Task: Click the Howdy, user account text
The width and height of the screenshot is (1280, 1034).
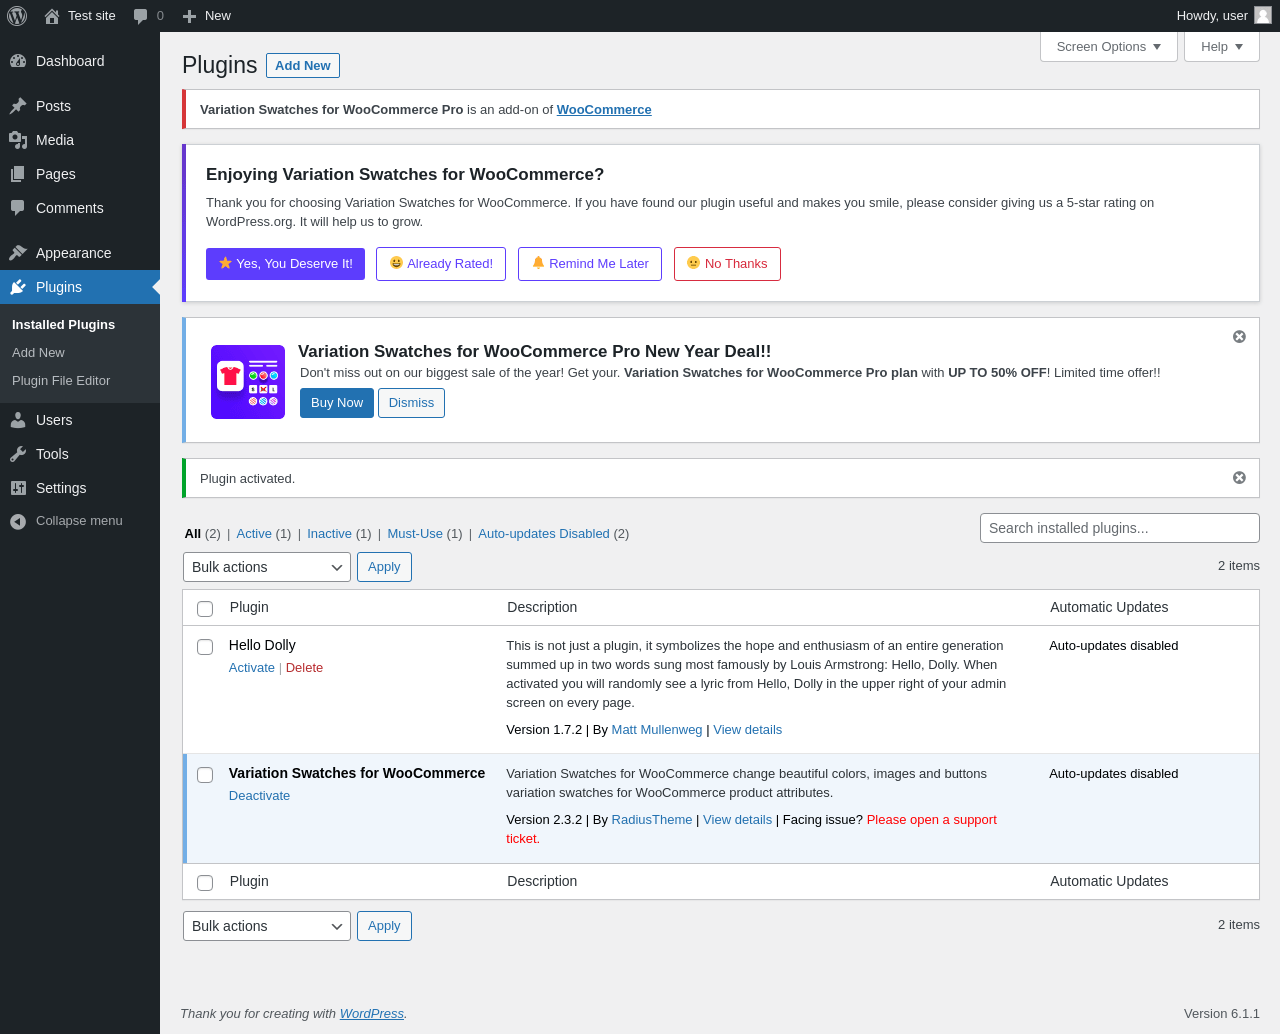Action: pyautogui.click(x=1212, y=16)
